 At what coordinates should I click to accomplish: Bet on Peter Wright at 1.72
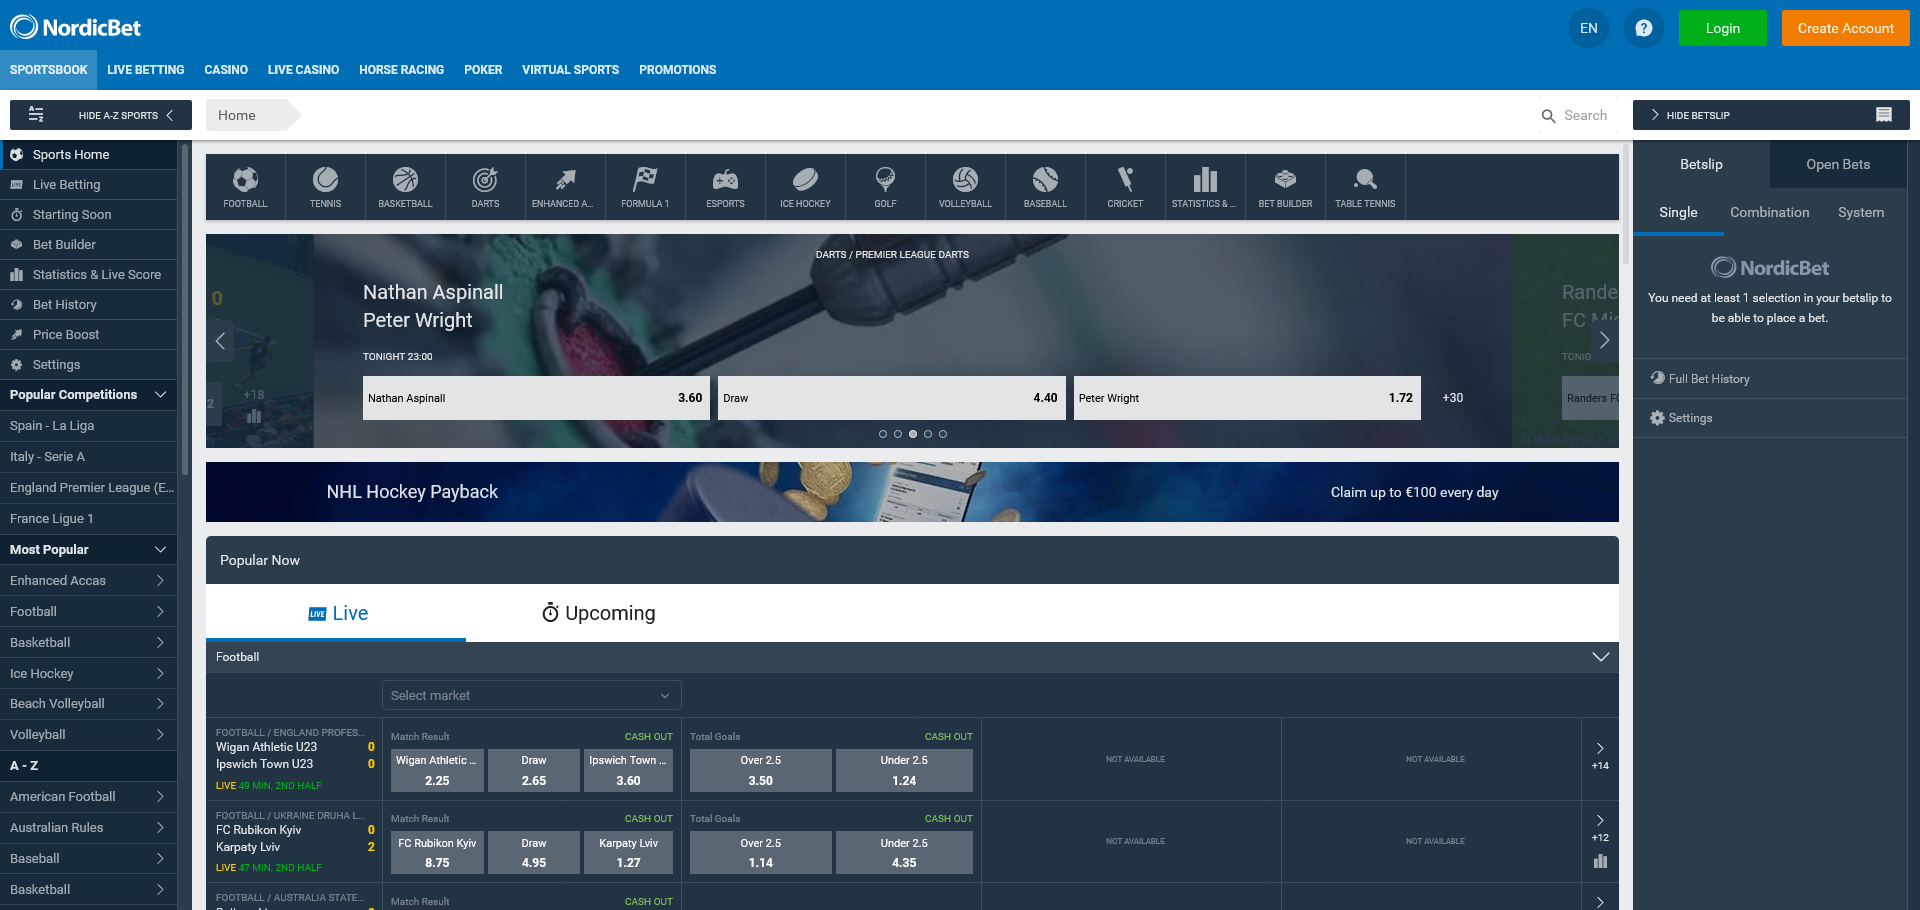pos(1247,398)
